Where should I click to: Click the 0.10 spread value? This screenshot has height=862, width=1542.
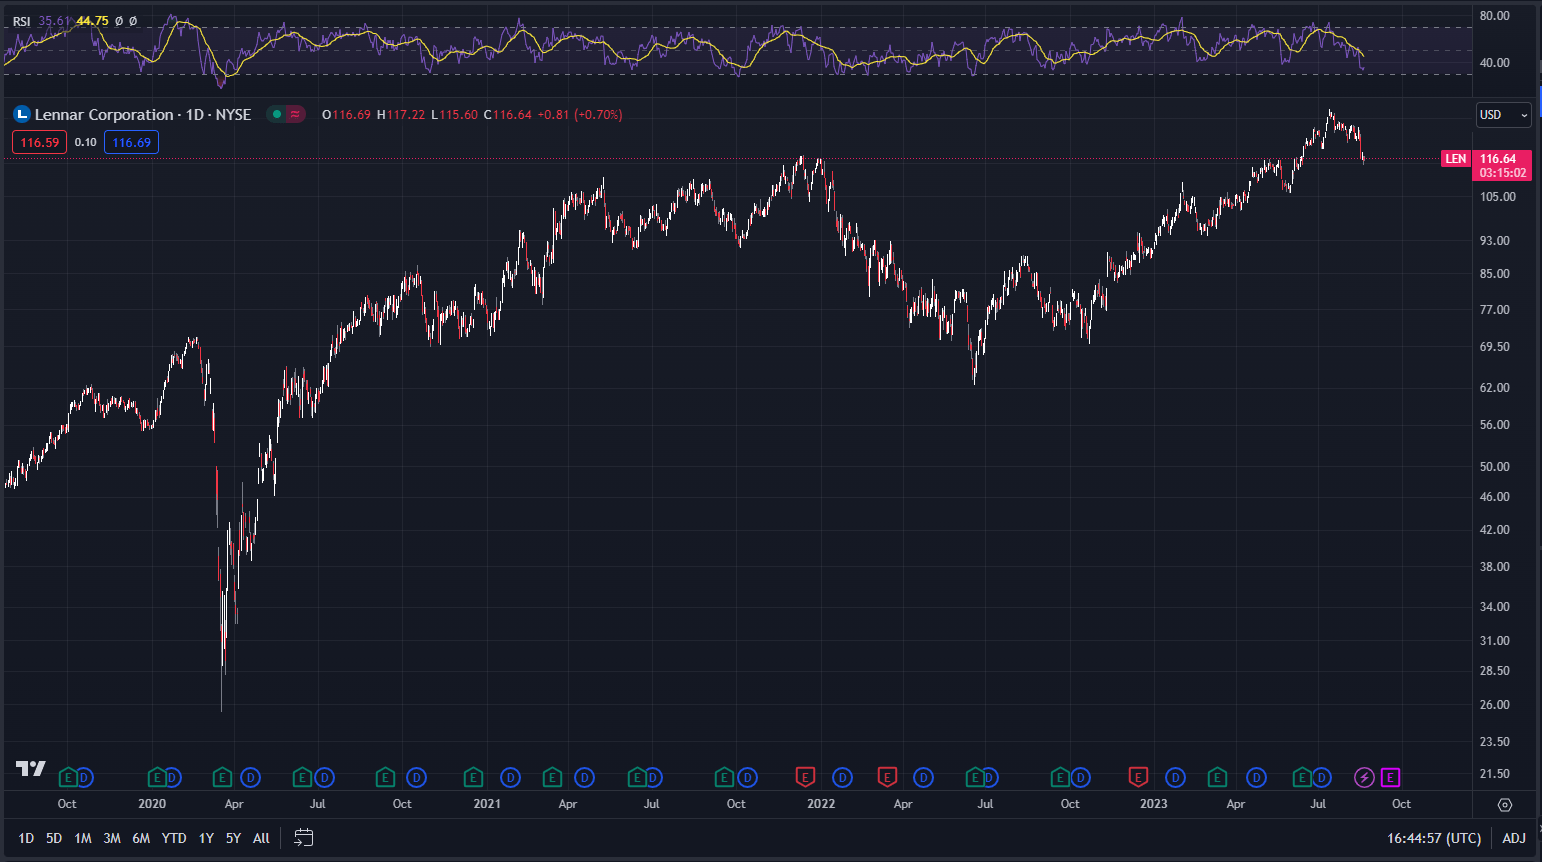click(x=86, y=142)
